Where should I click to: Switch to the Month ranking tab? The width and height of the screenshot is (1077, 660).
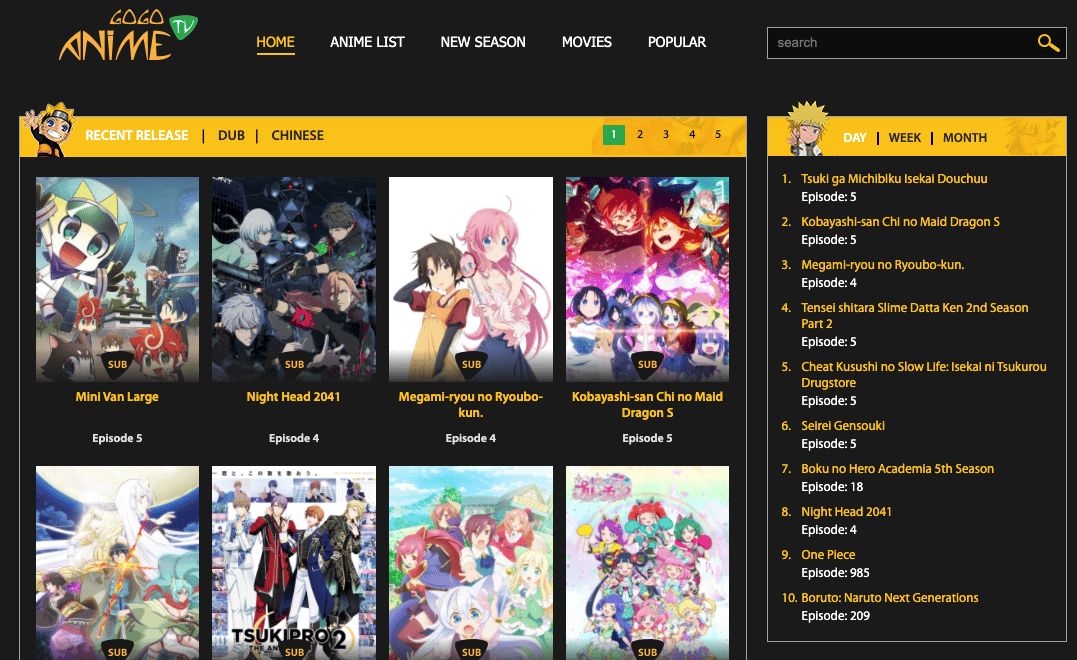[965, 137]
